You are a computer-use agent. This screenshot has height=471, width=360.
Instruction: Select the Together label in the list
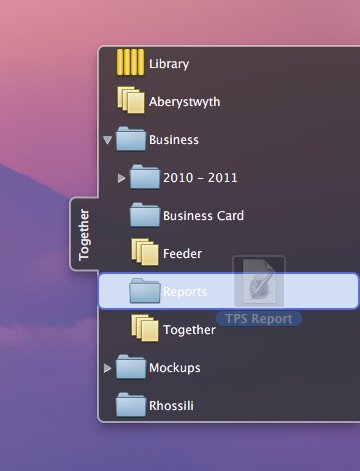coord(189,330)
